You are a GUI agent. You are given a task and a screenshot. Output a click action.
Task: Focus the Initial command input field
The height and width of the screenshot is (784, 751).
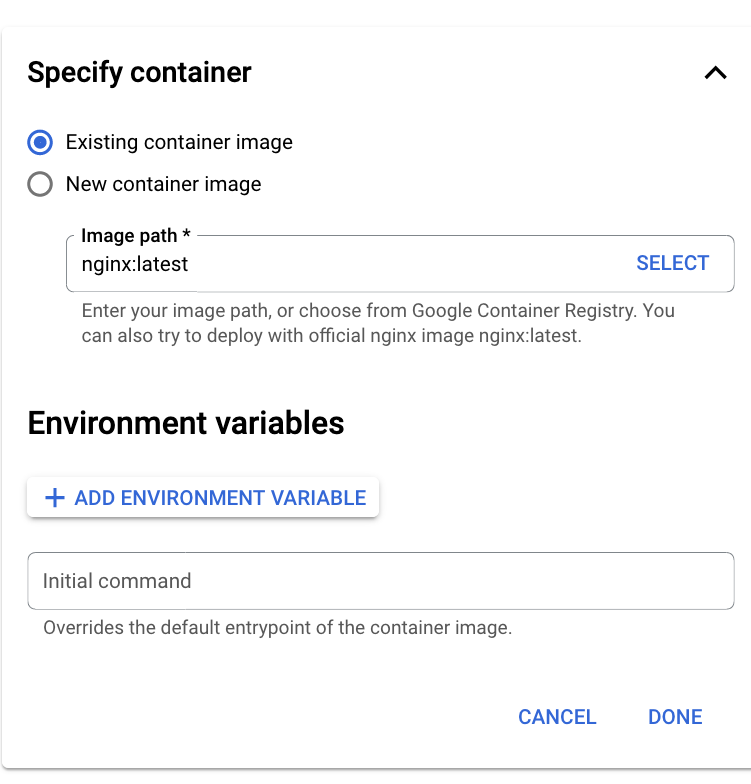[x=380, y=581]
